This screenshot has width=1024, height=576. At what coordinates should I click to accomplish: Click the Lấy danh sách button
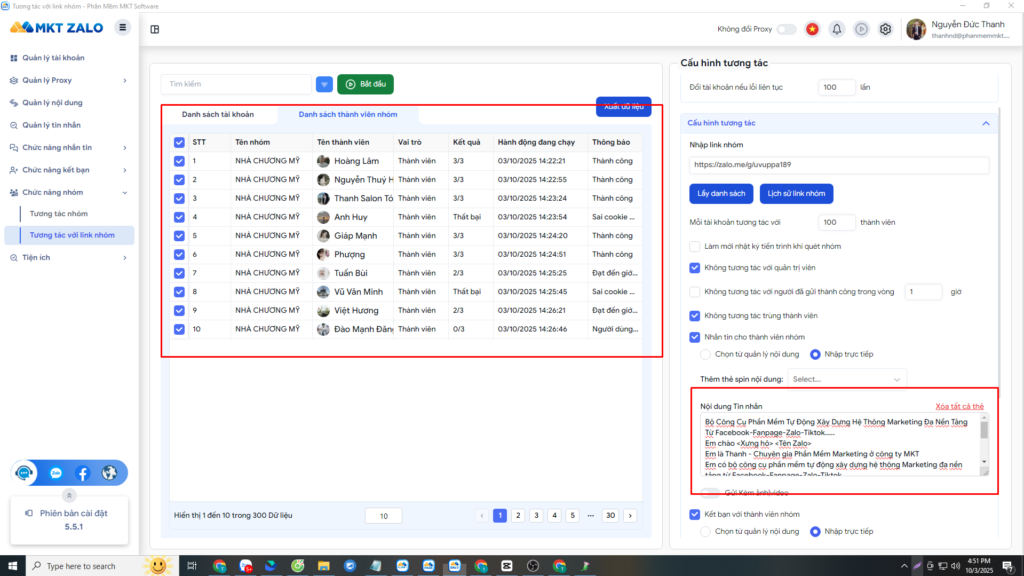721,193
